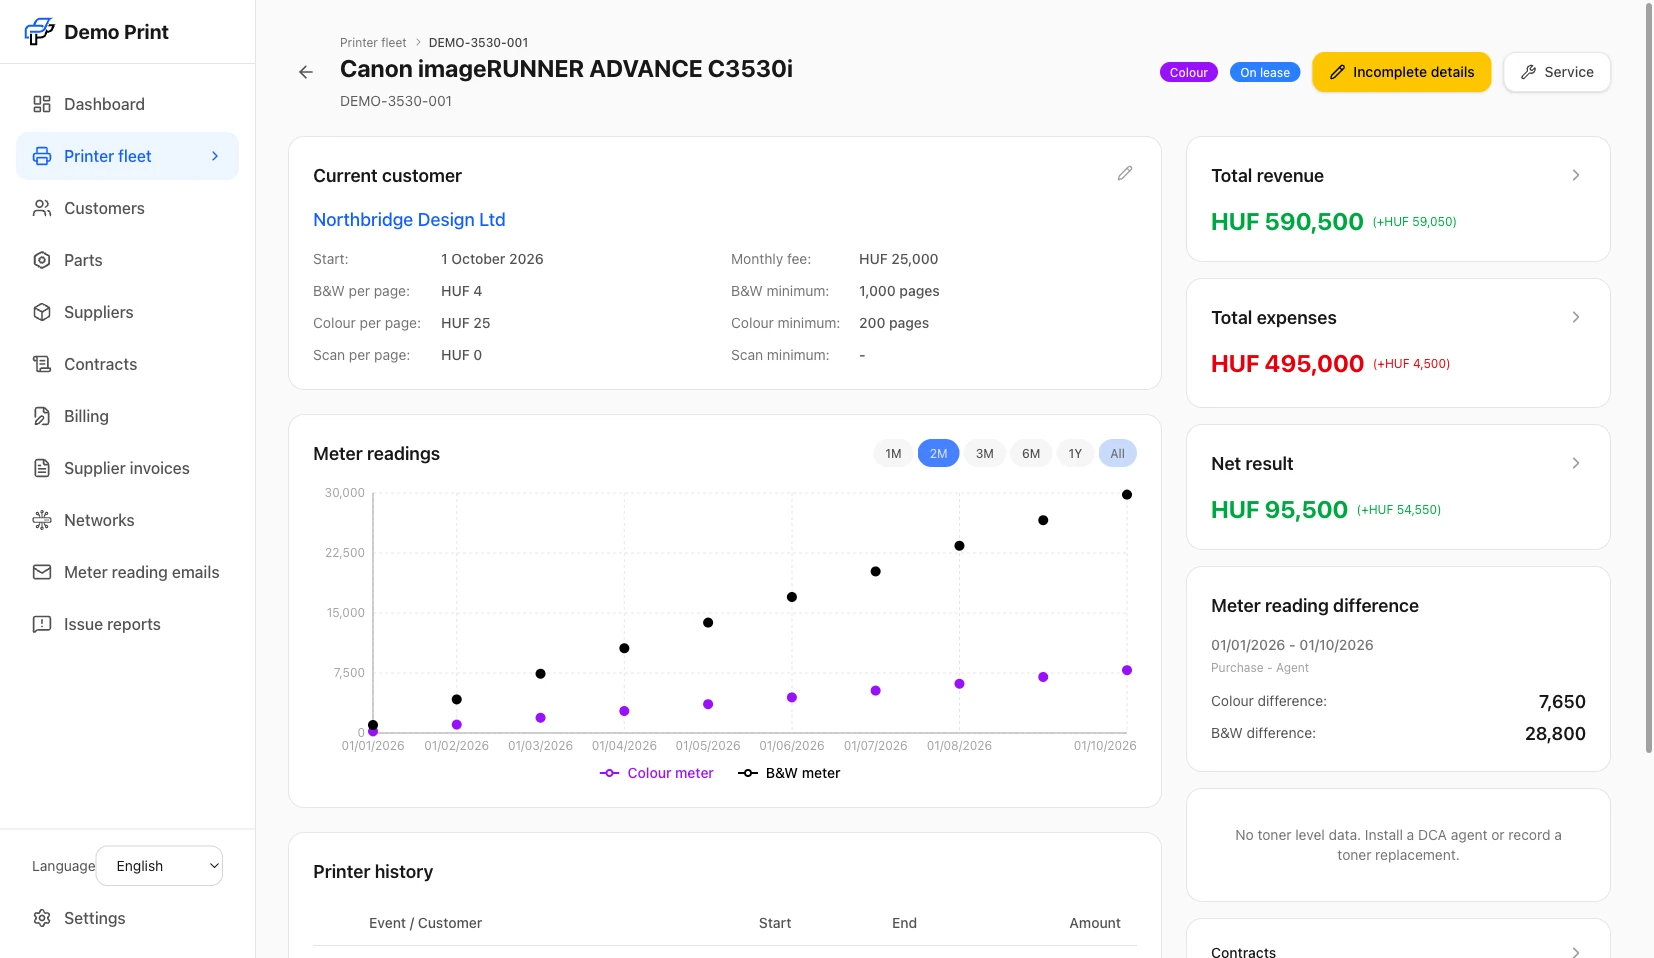Show All meter readings
Image resolution: width=1654 pixels, height=958 pixels.
click(1117, 454)
